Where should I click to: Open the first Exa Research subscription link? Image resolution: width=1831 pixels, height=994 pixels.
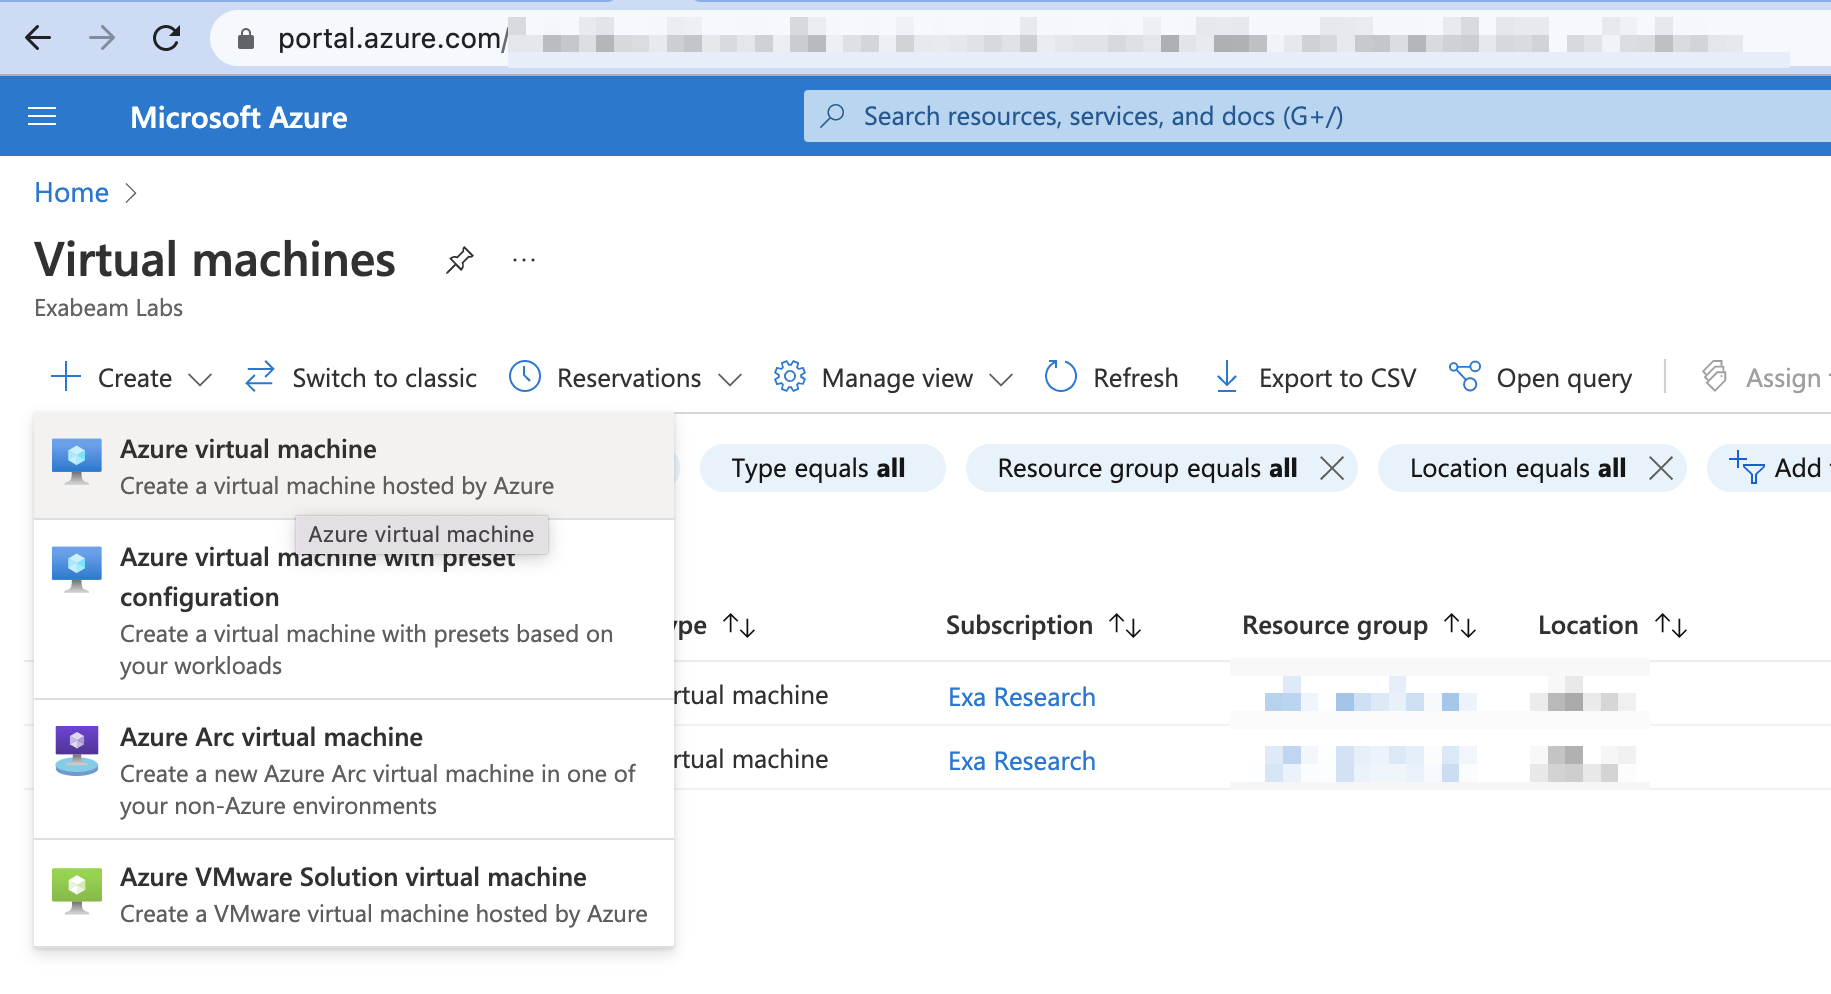click(x=1021, y=697)
